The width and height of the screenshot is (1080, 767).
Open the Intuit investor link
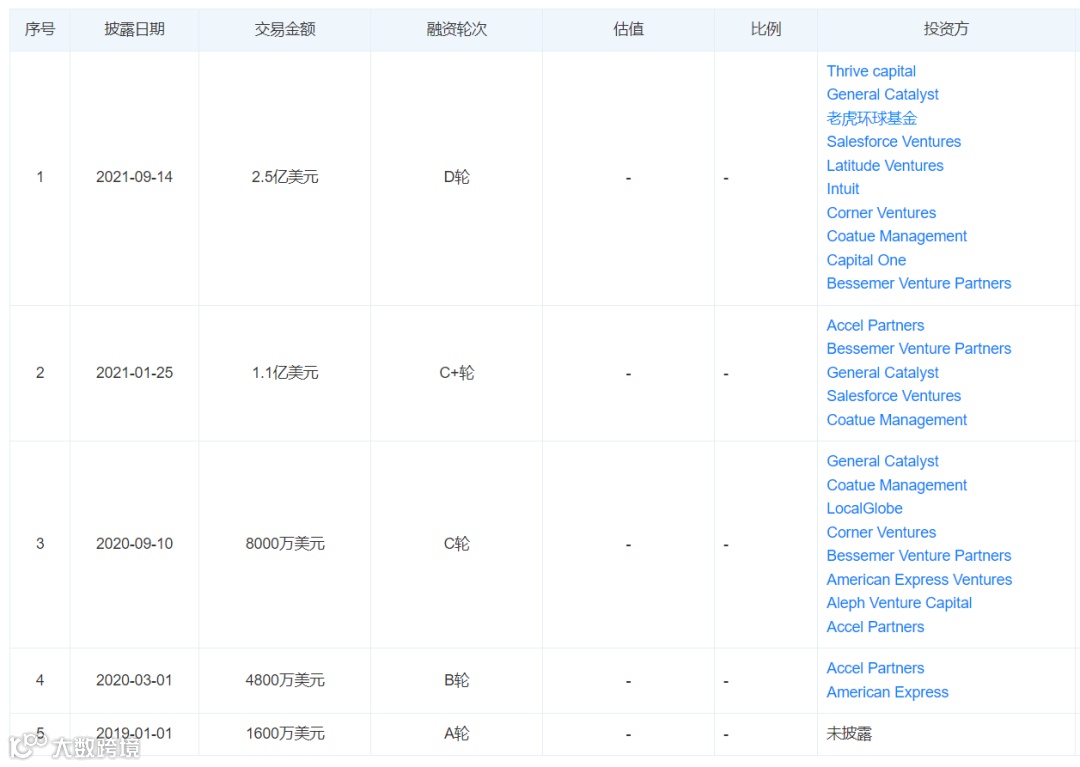click(842, 189)
